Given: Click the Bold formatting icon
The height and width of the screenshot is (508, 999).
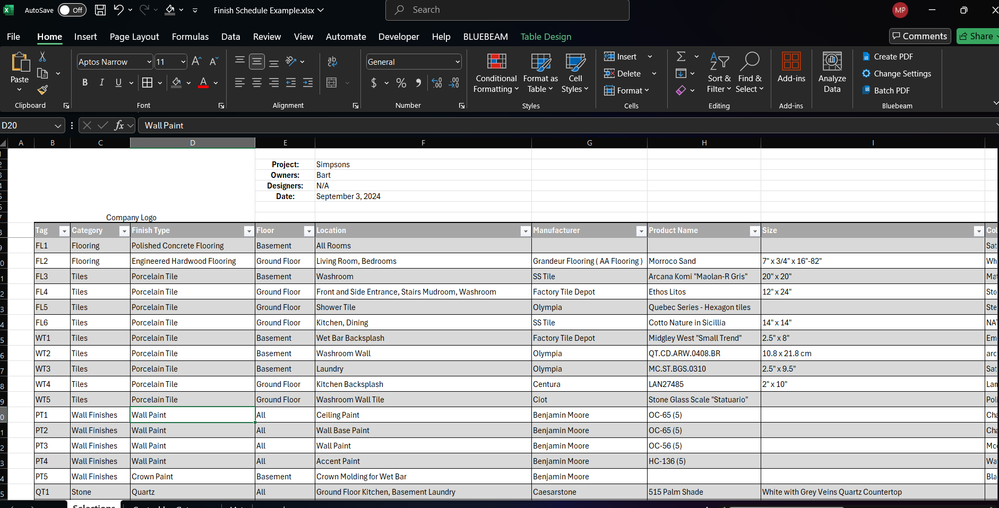Looking at the screenshot, I should pos(86,83).
